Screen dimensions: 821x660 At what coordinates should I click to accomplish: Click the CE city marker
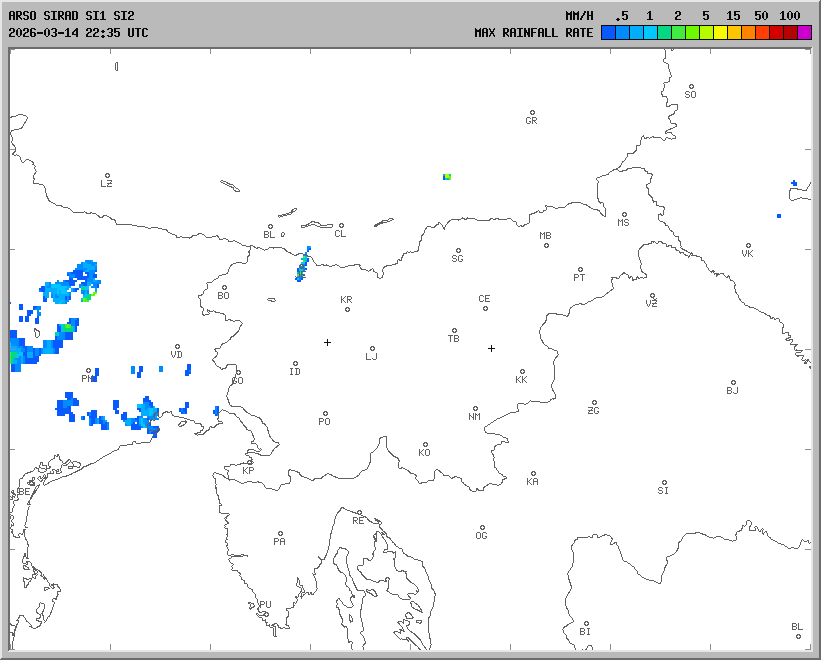485,307
